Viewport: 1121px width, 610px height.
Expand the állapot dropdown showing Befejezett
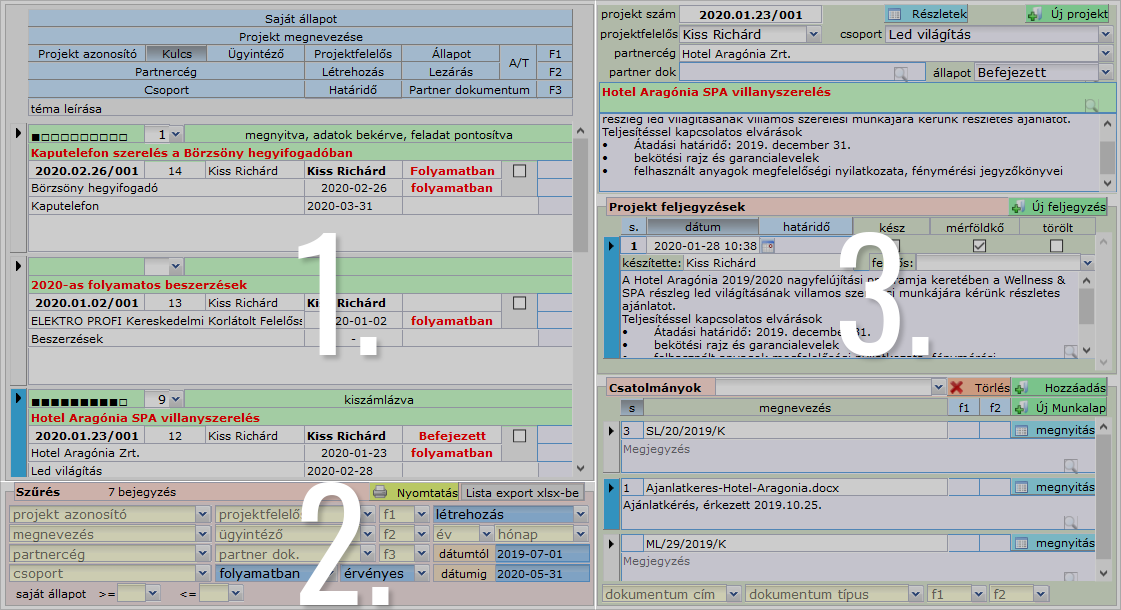[x=1104, y=73]
